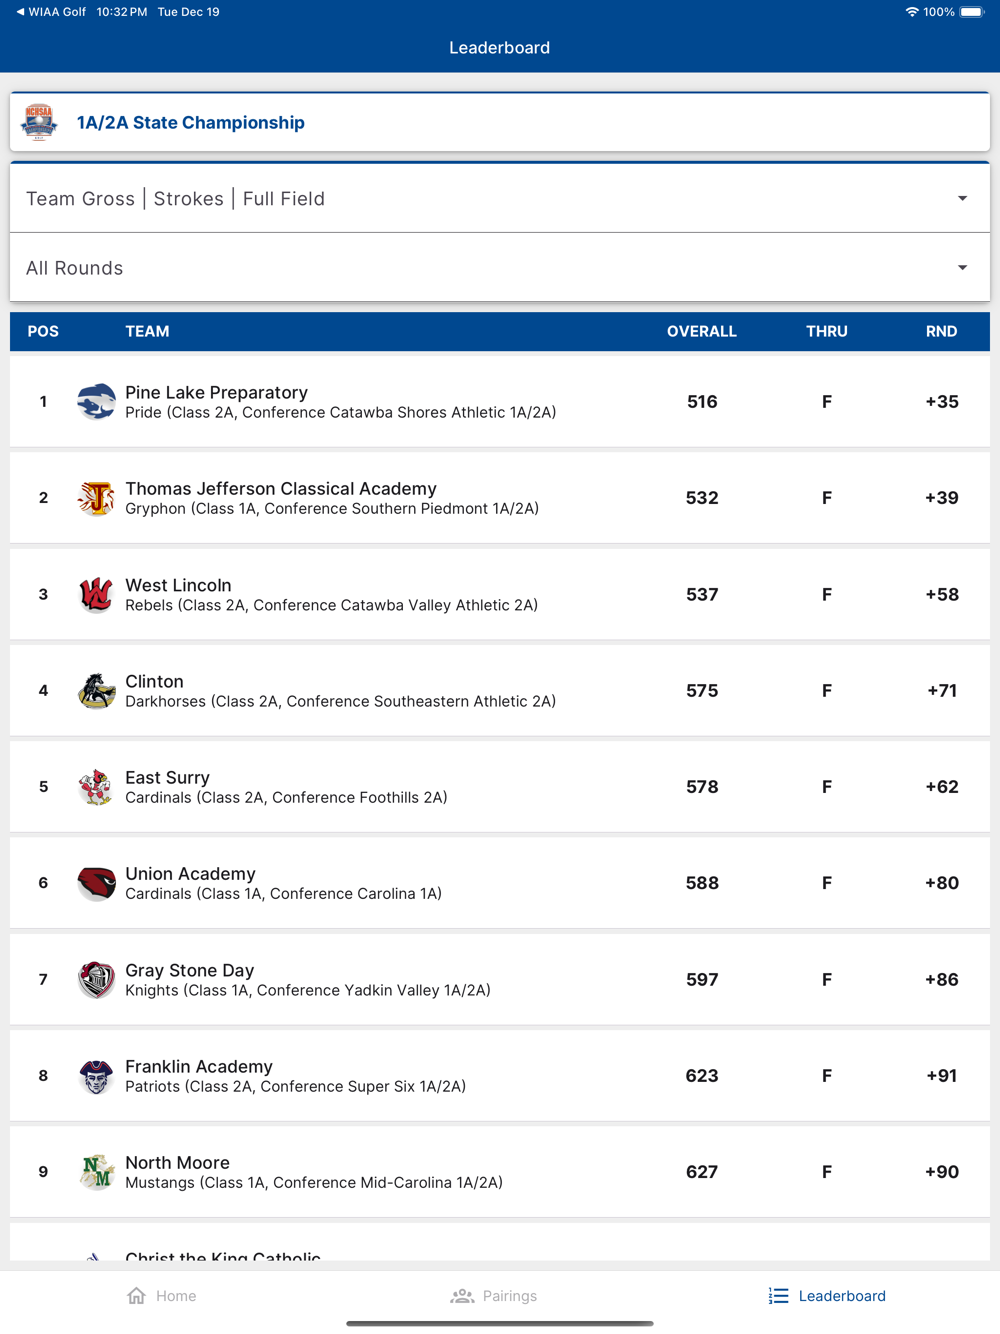Tap the Pine Lake Preparatory team logo

click(x=96, y=402)
